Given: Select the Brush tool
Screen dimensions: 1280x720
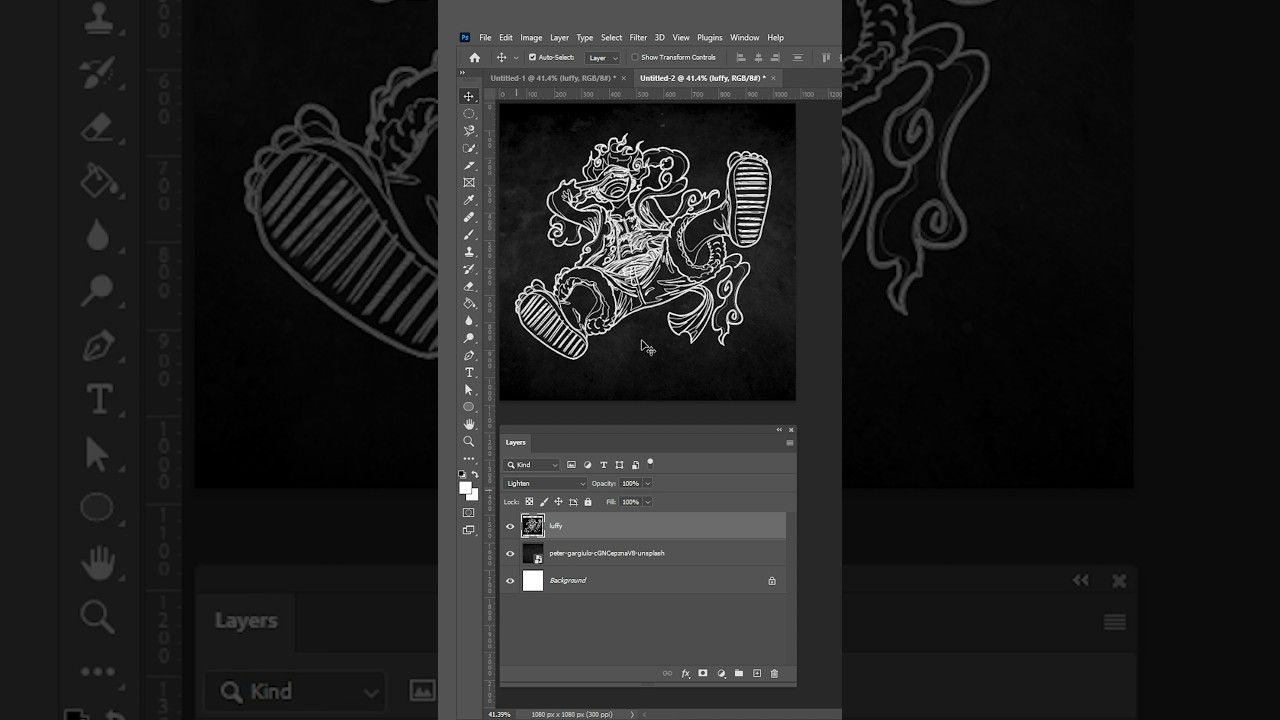Looking at the screenshot, I should coord(469,234).
